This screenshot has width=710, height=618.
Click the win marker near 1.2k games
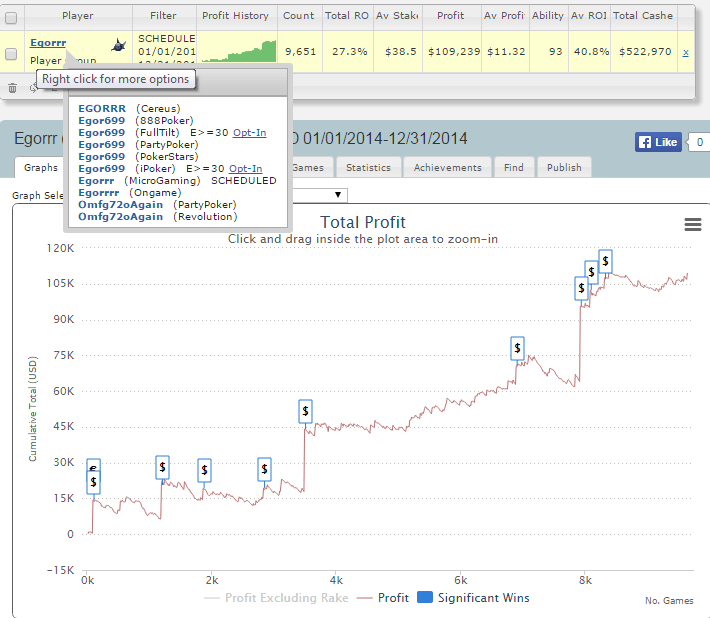162,467
